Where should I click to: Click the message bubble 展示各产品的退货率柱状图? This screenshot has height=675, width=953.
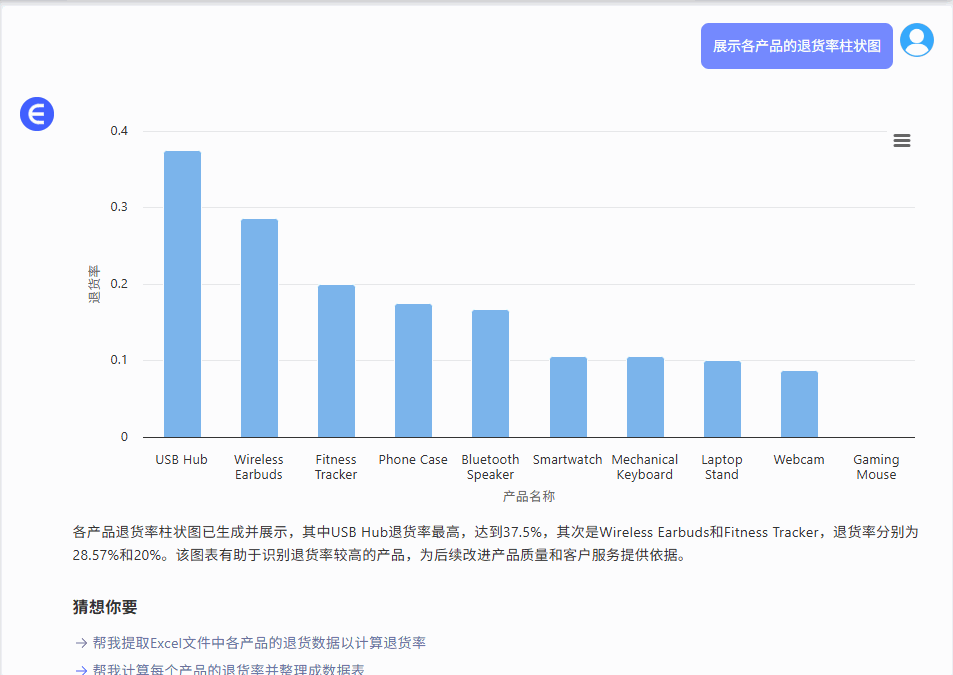pos(796,46)
